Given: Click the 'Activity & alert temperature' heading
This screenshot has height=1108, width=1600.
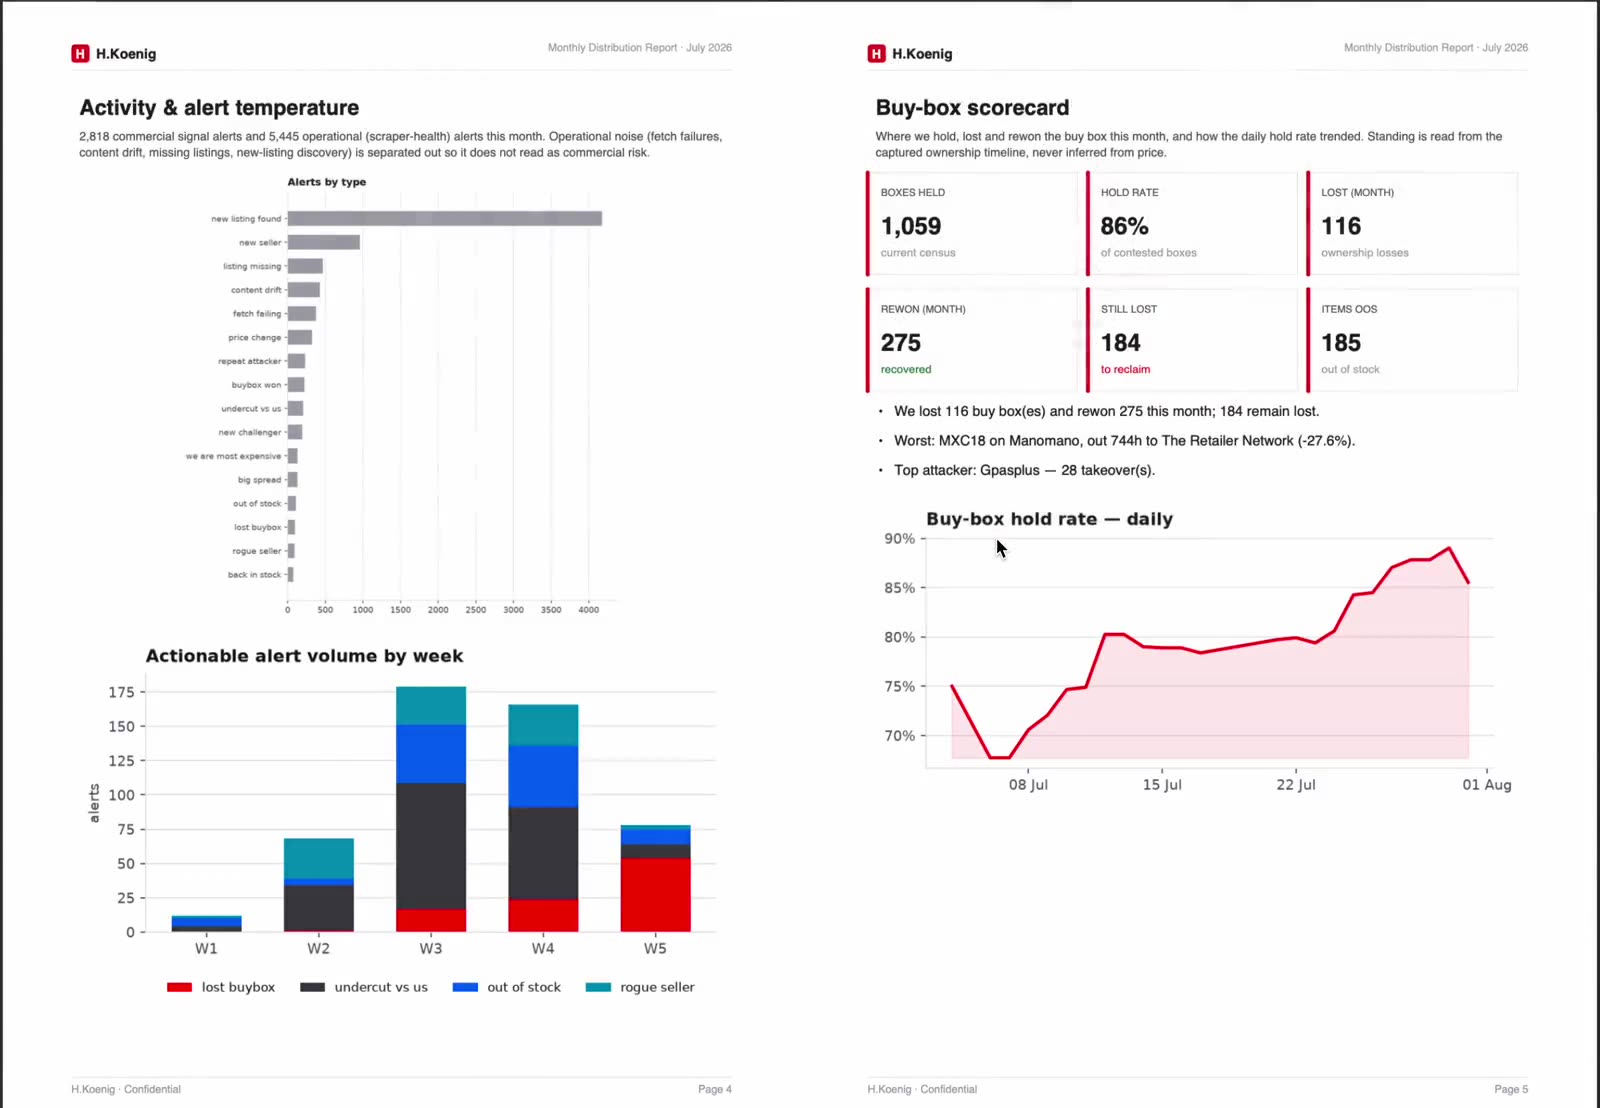Looking at the screenshot, I should [219, 108].
